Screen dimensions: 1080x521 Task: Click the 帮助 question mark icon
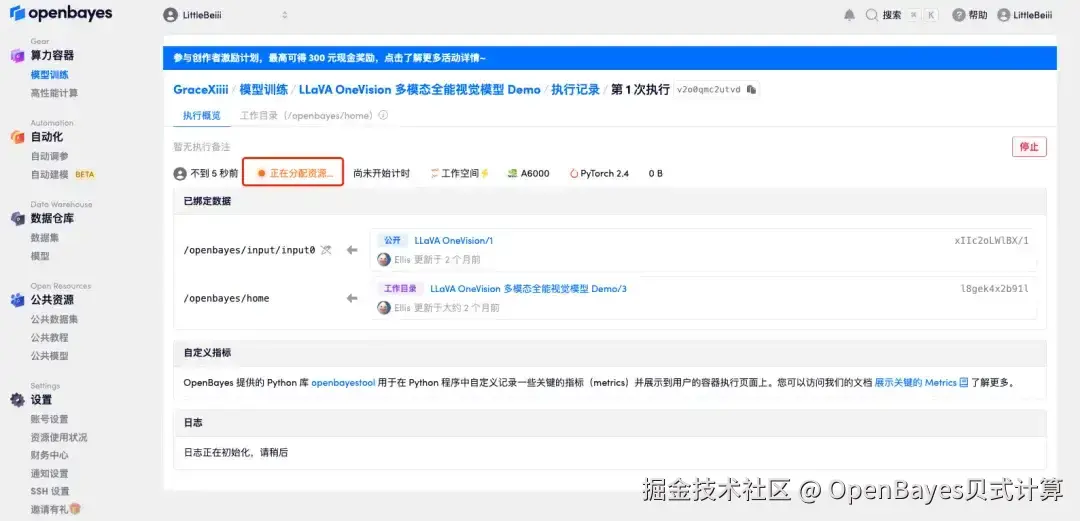pyautogui.click(x=959, y=15)
